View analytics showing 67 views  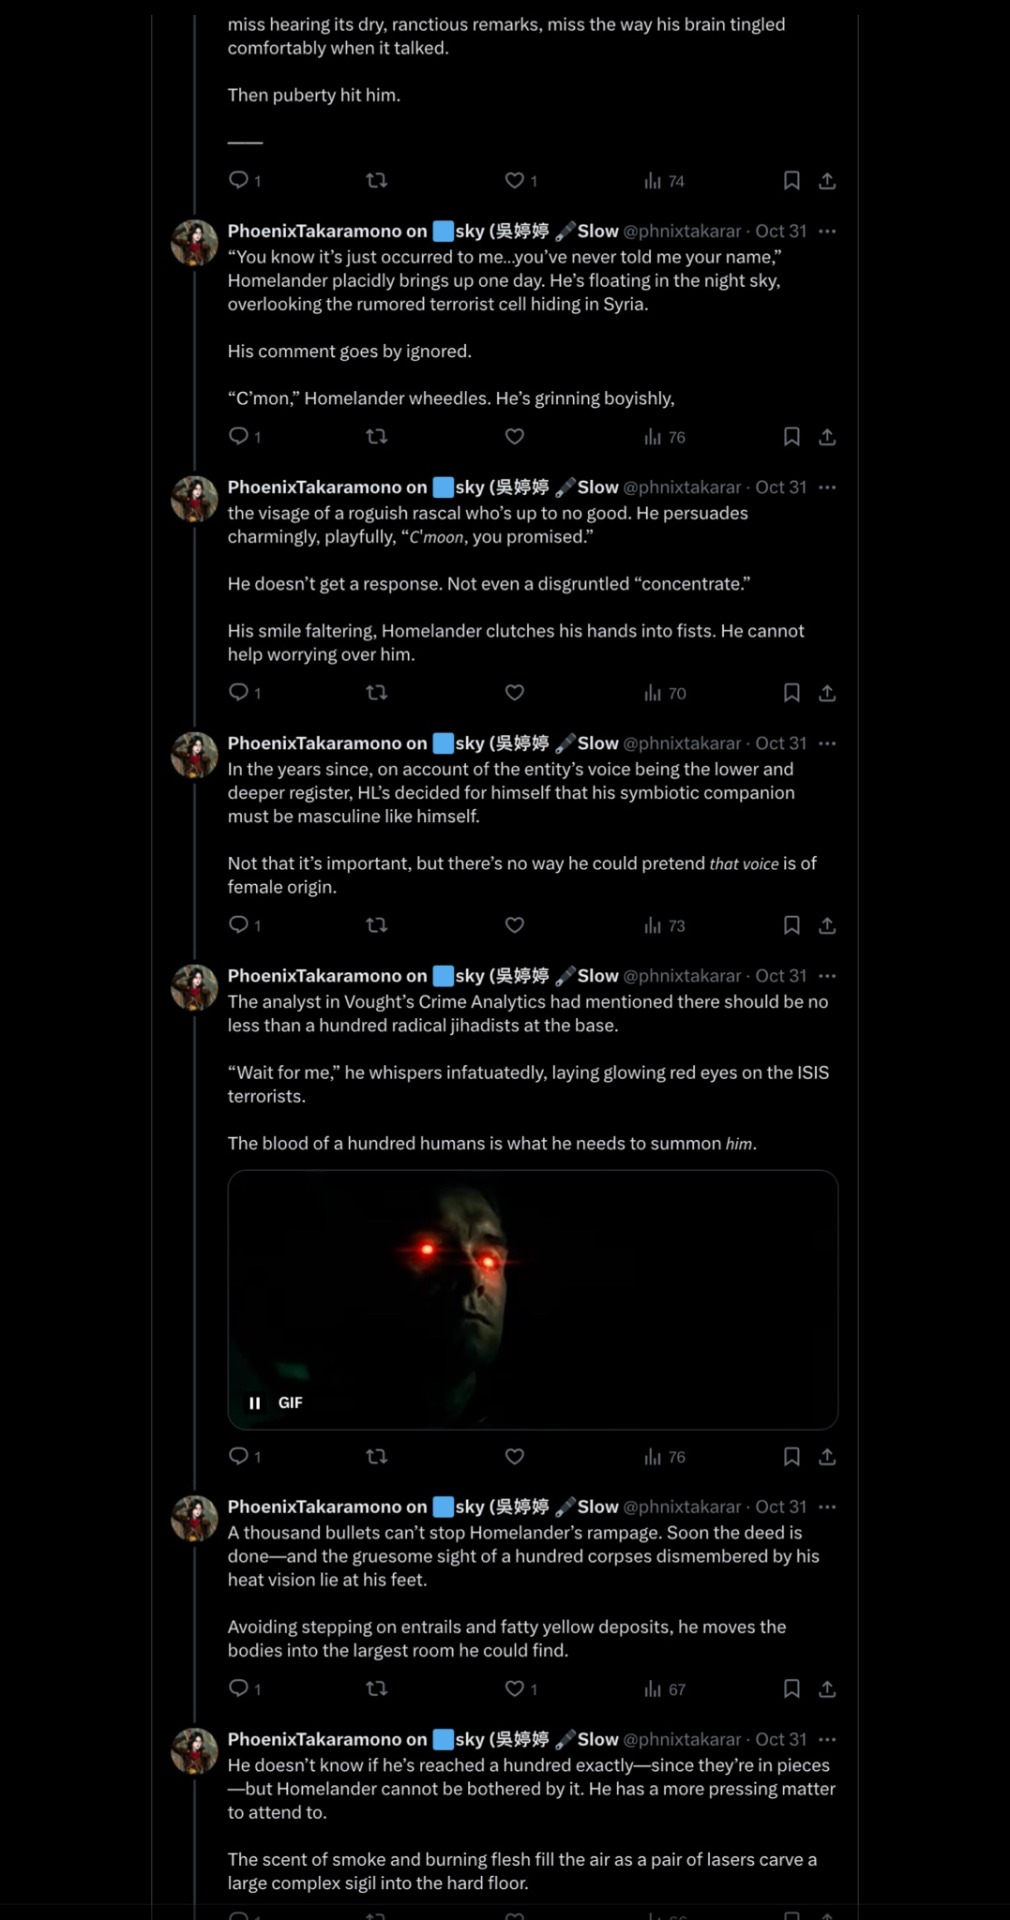tap(665, 1689)
